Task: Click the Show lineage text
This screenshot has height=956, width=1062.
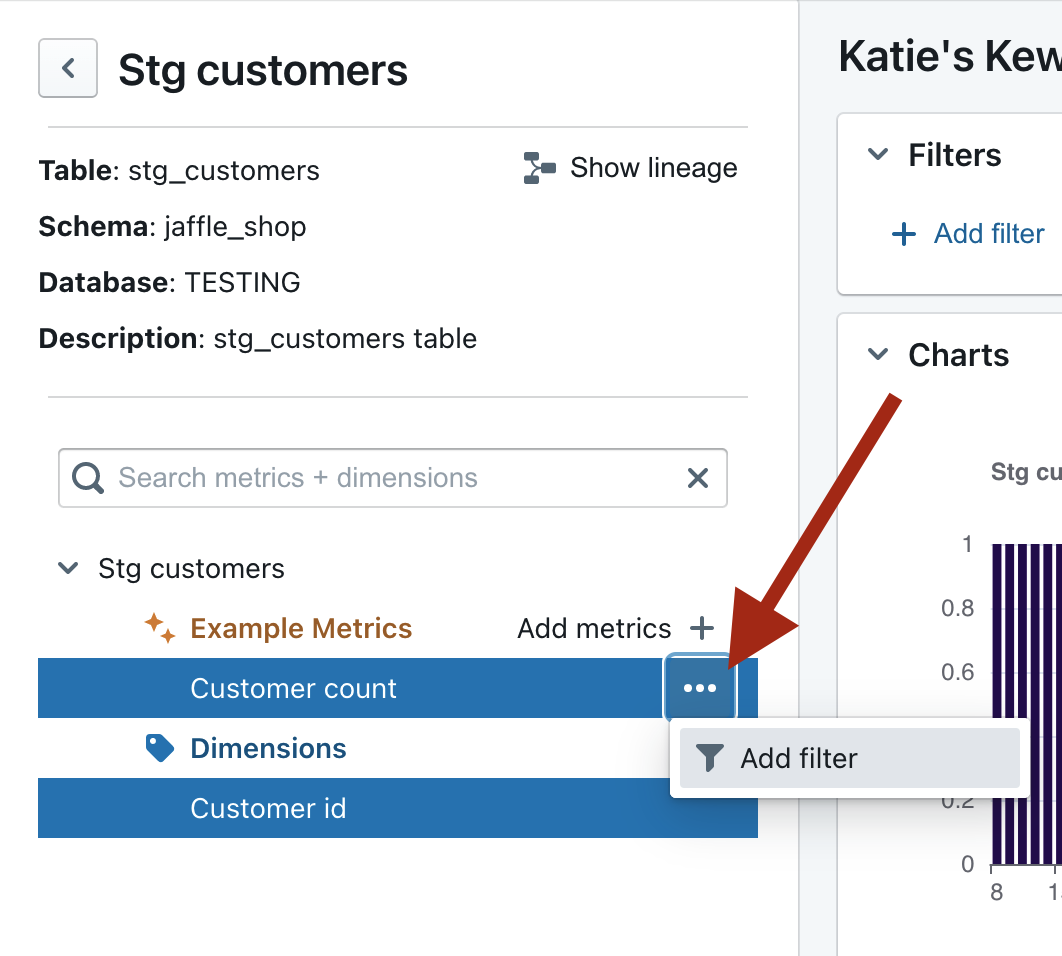Action: (653, 168)
